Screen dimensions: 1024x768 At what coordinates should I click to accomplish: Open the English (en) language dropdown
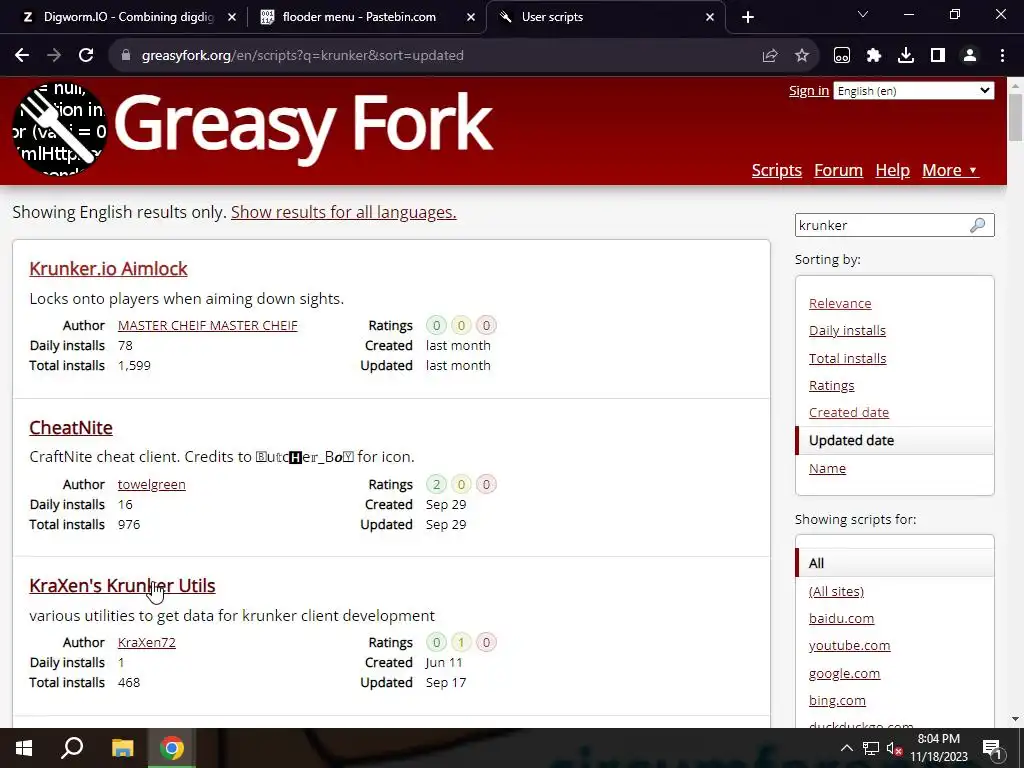(914, 91)
